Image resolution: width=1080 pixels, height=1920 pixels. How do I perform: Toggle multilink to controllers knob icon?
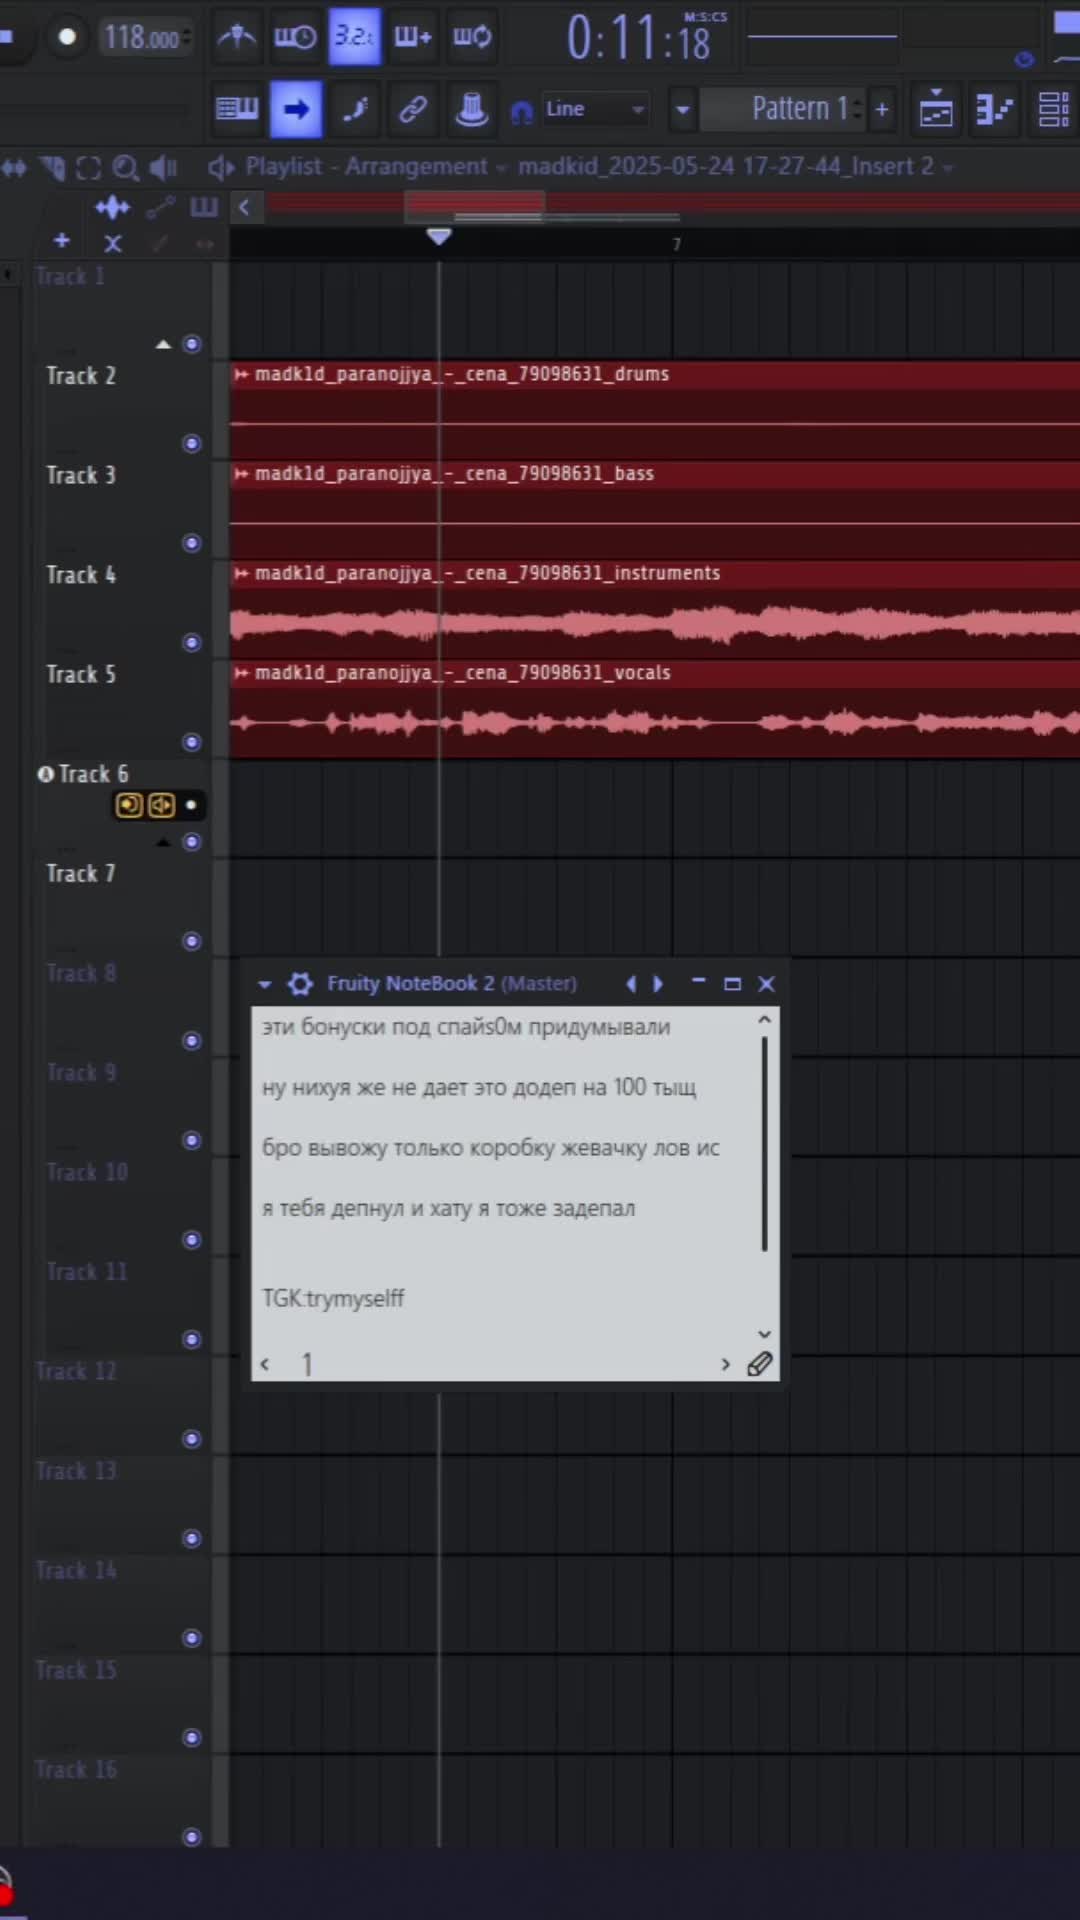(471, 109)
